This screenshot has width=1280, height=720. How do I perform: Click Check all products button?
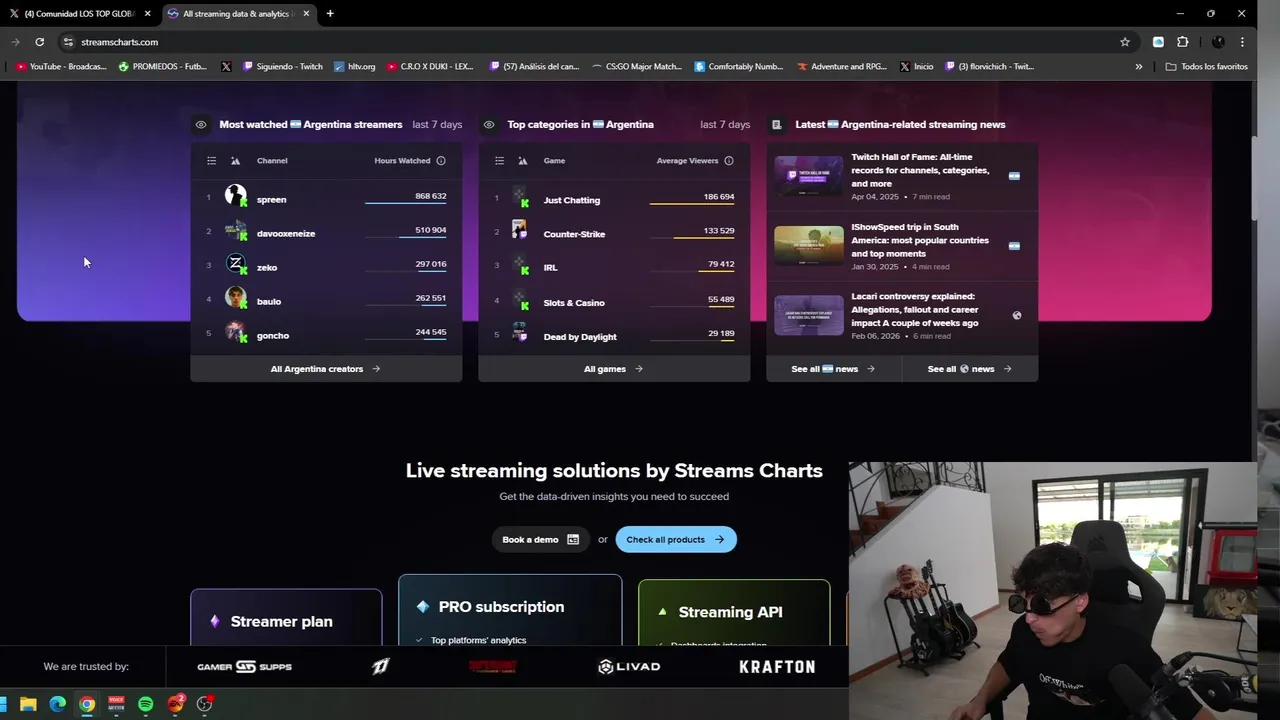click(676, 540)
